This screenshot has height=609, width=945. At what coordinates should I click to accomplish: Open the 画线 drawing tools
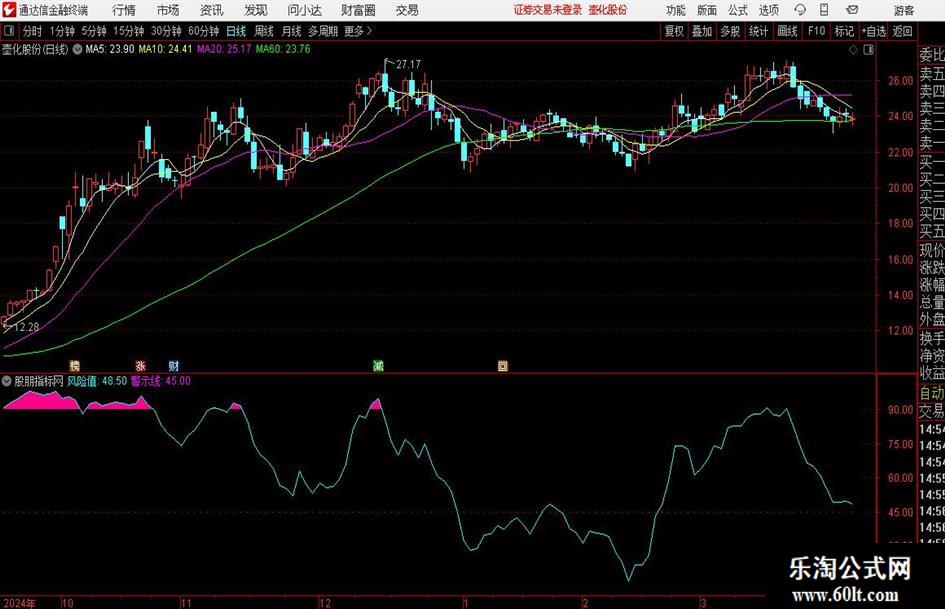click(788, 31)
